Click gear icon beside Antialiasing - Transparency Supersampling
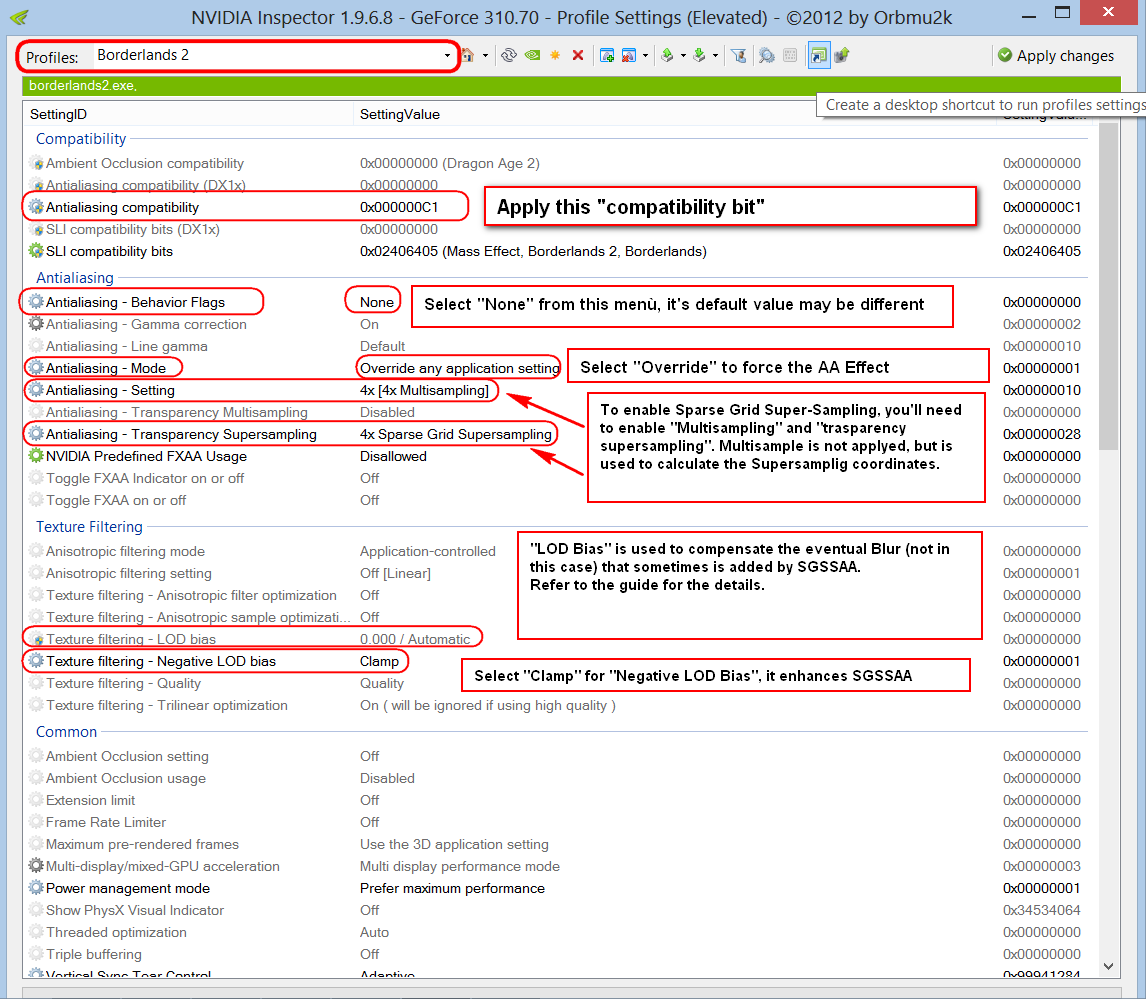Image resolution: width=1146 pixels, height=999 pixels. pos(36,433)
